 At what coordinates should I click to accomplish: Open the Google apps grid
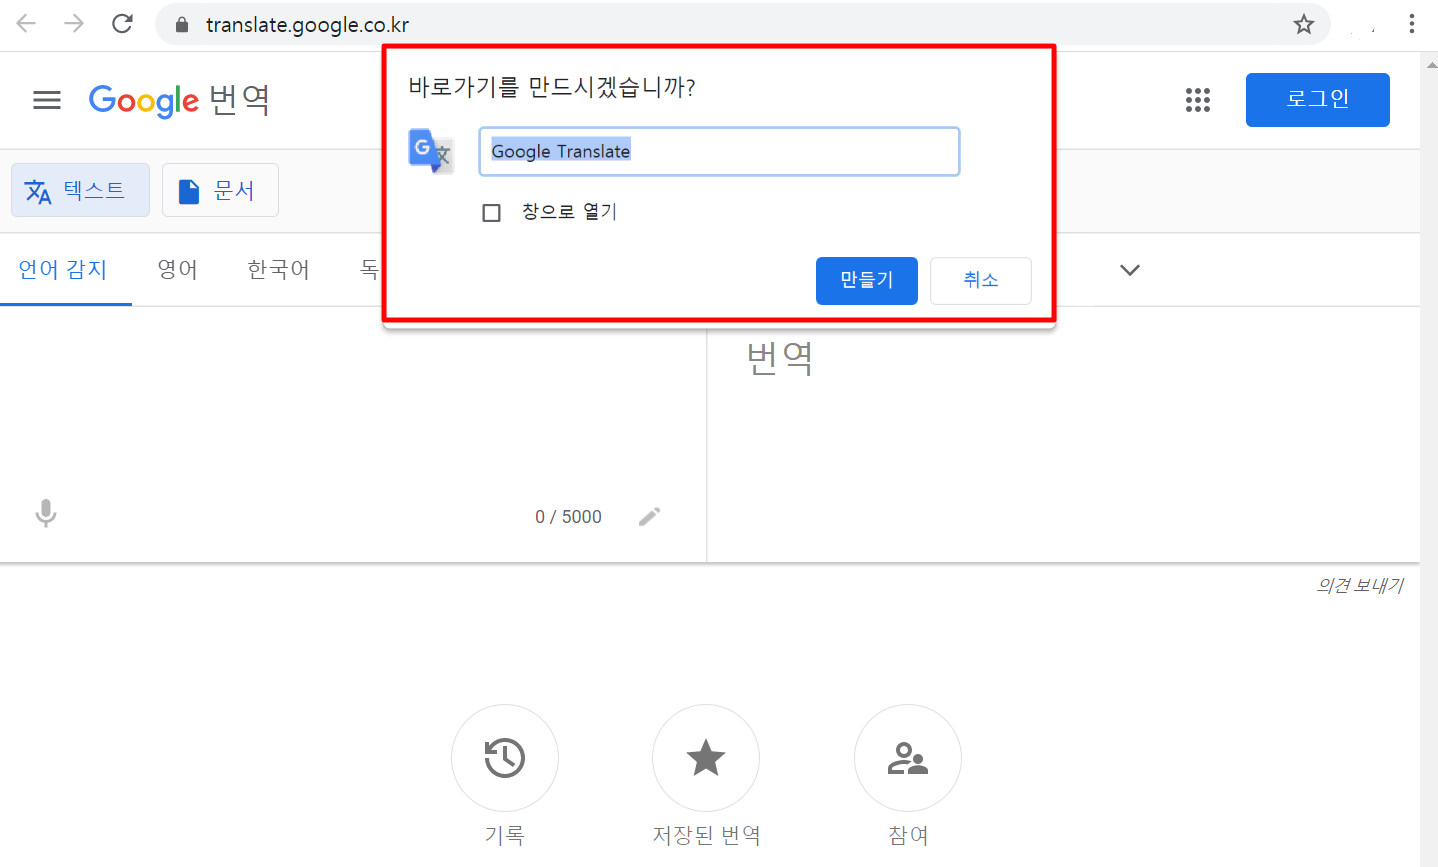tap(1197, 100)
